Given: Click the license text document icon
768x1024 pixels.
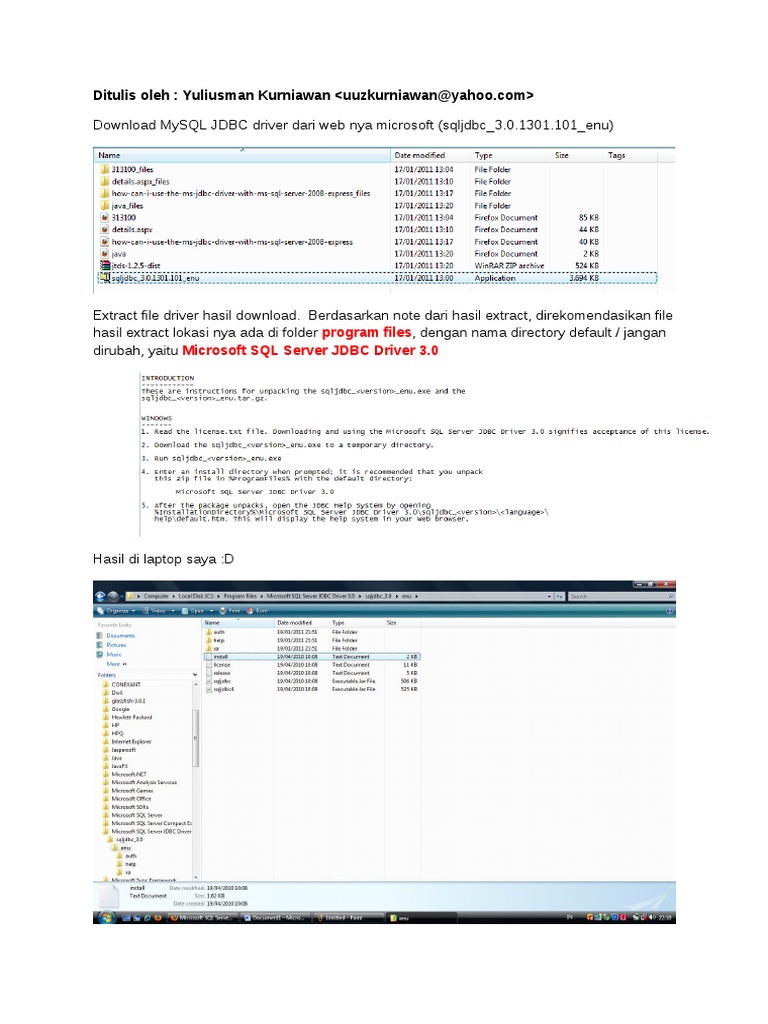Looking at the screenshot, I should (x=209, y=664).
